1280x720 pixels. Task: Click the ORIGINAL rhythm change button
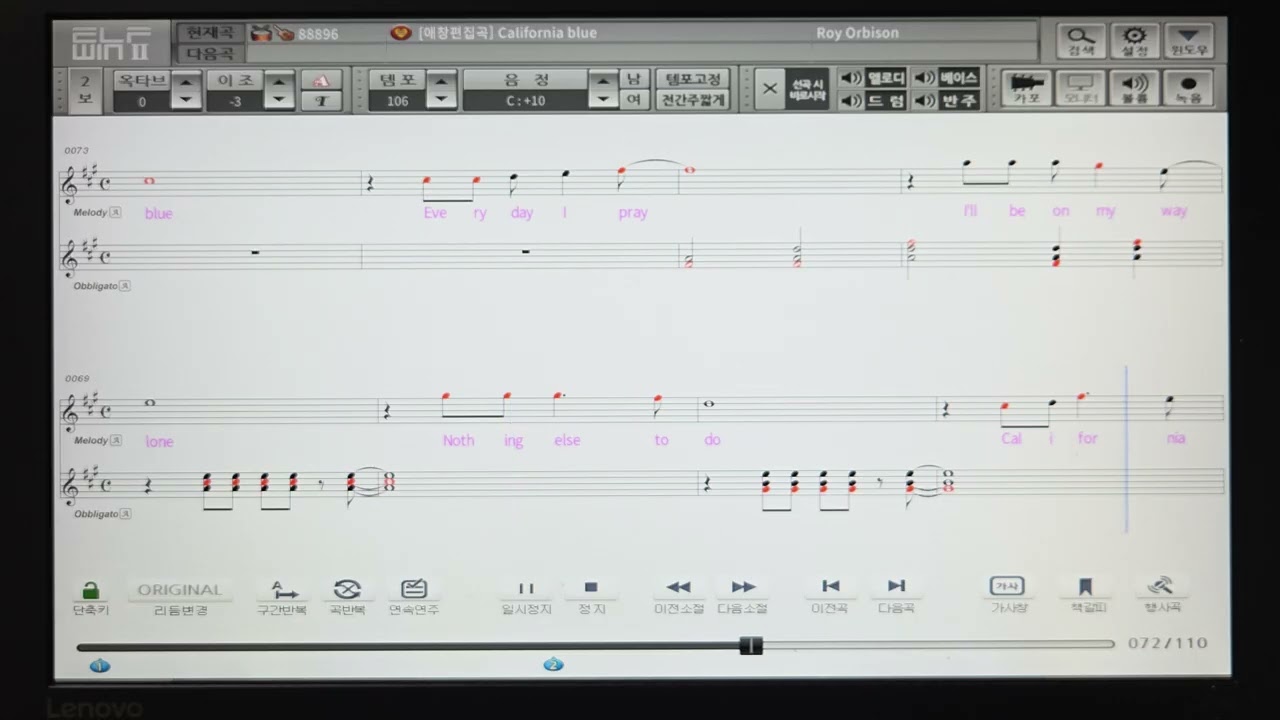(x=180, y=590)
